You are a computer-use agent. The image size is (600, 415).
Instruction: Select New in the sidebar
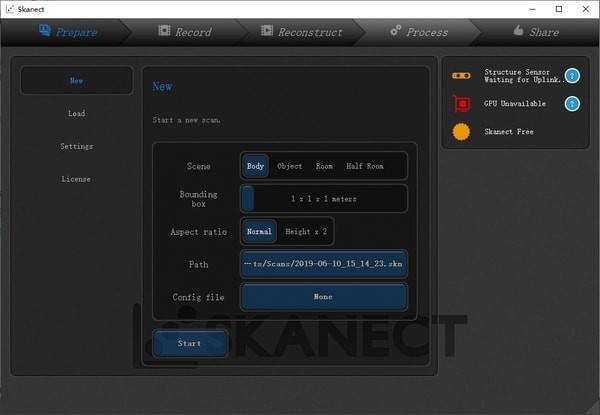77,80
